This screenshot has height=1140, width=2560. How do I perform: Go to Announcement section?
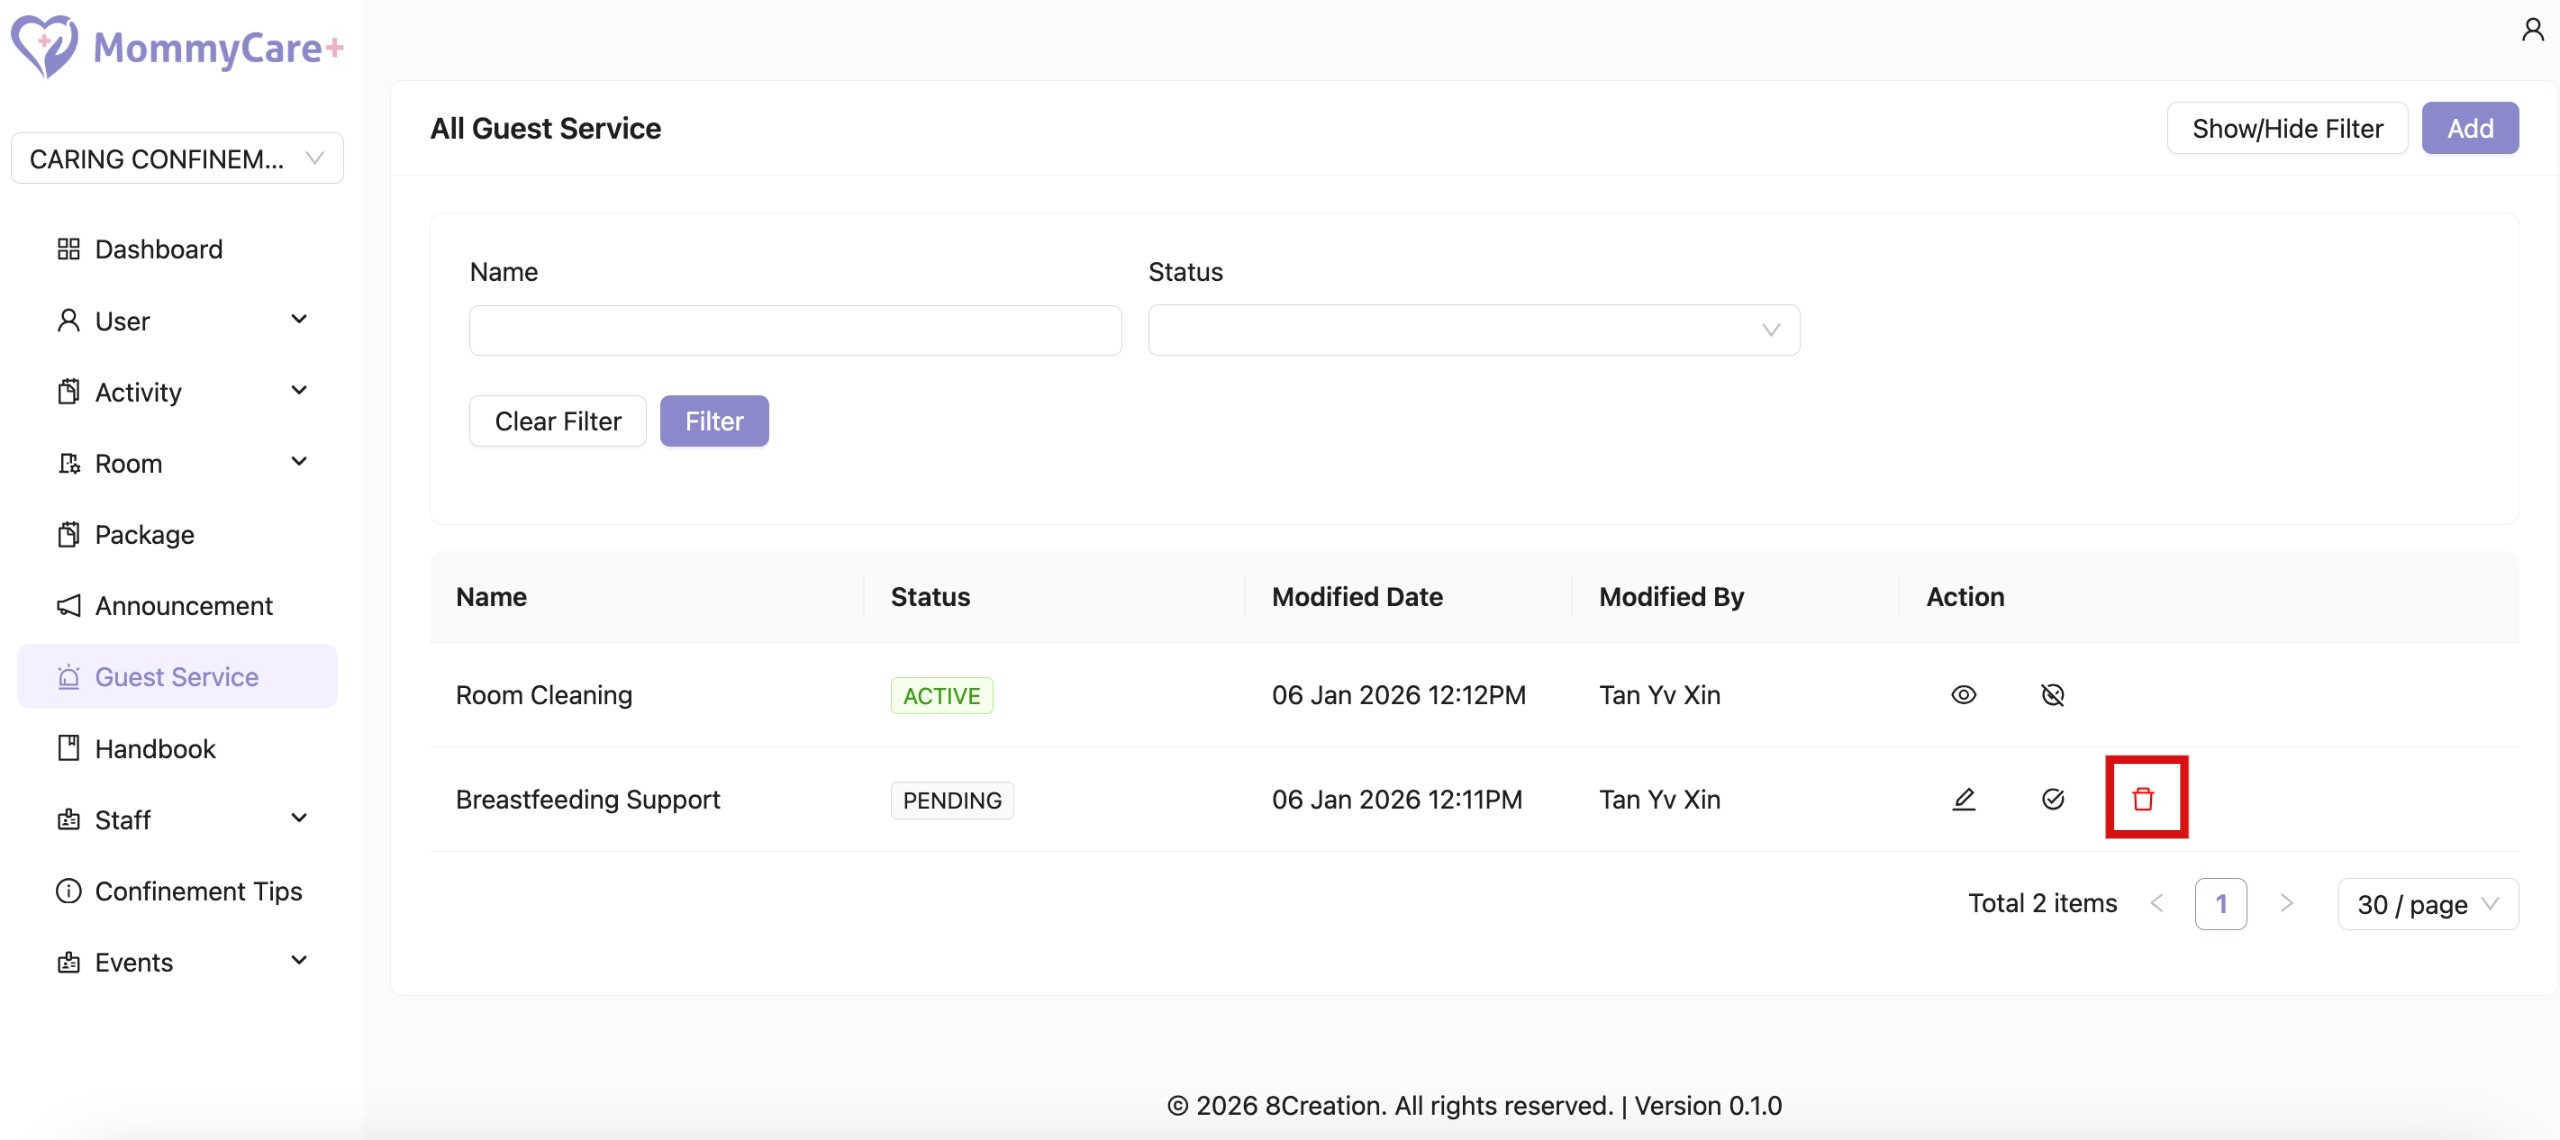click(183, 606)
